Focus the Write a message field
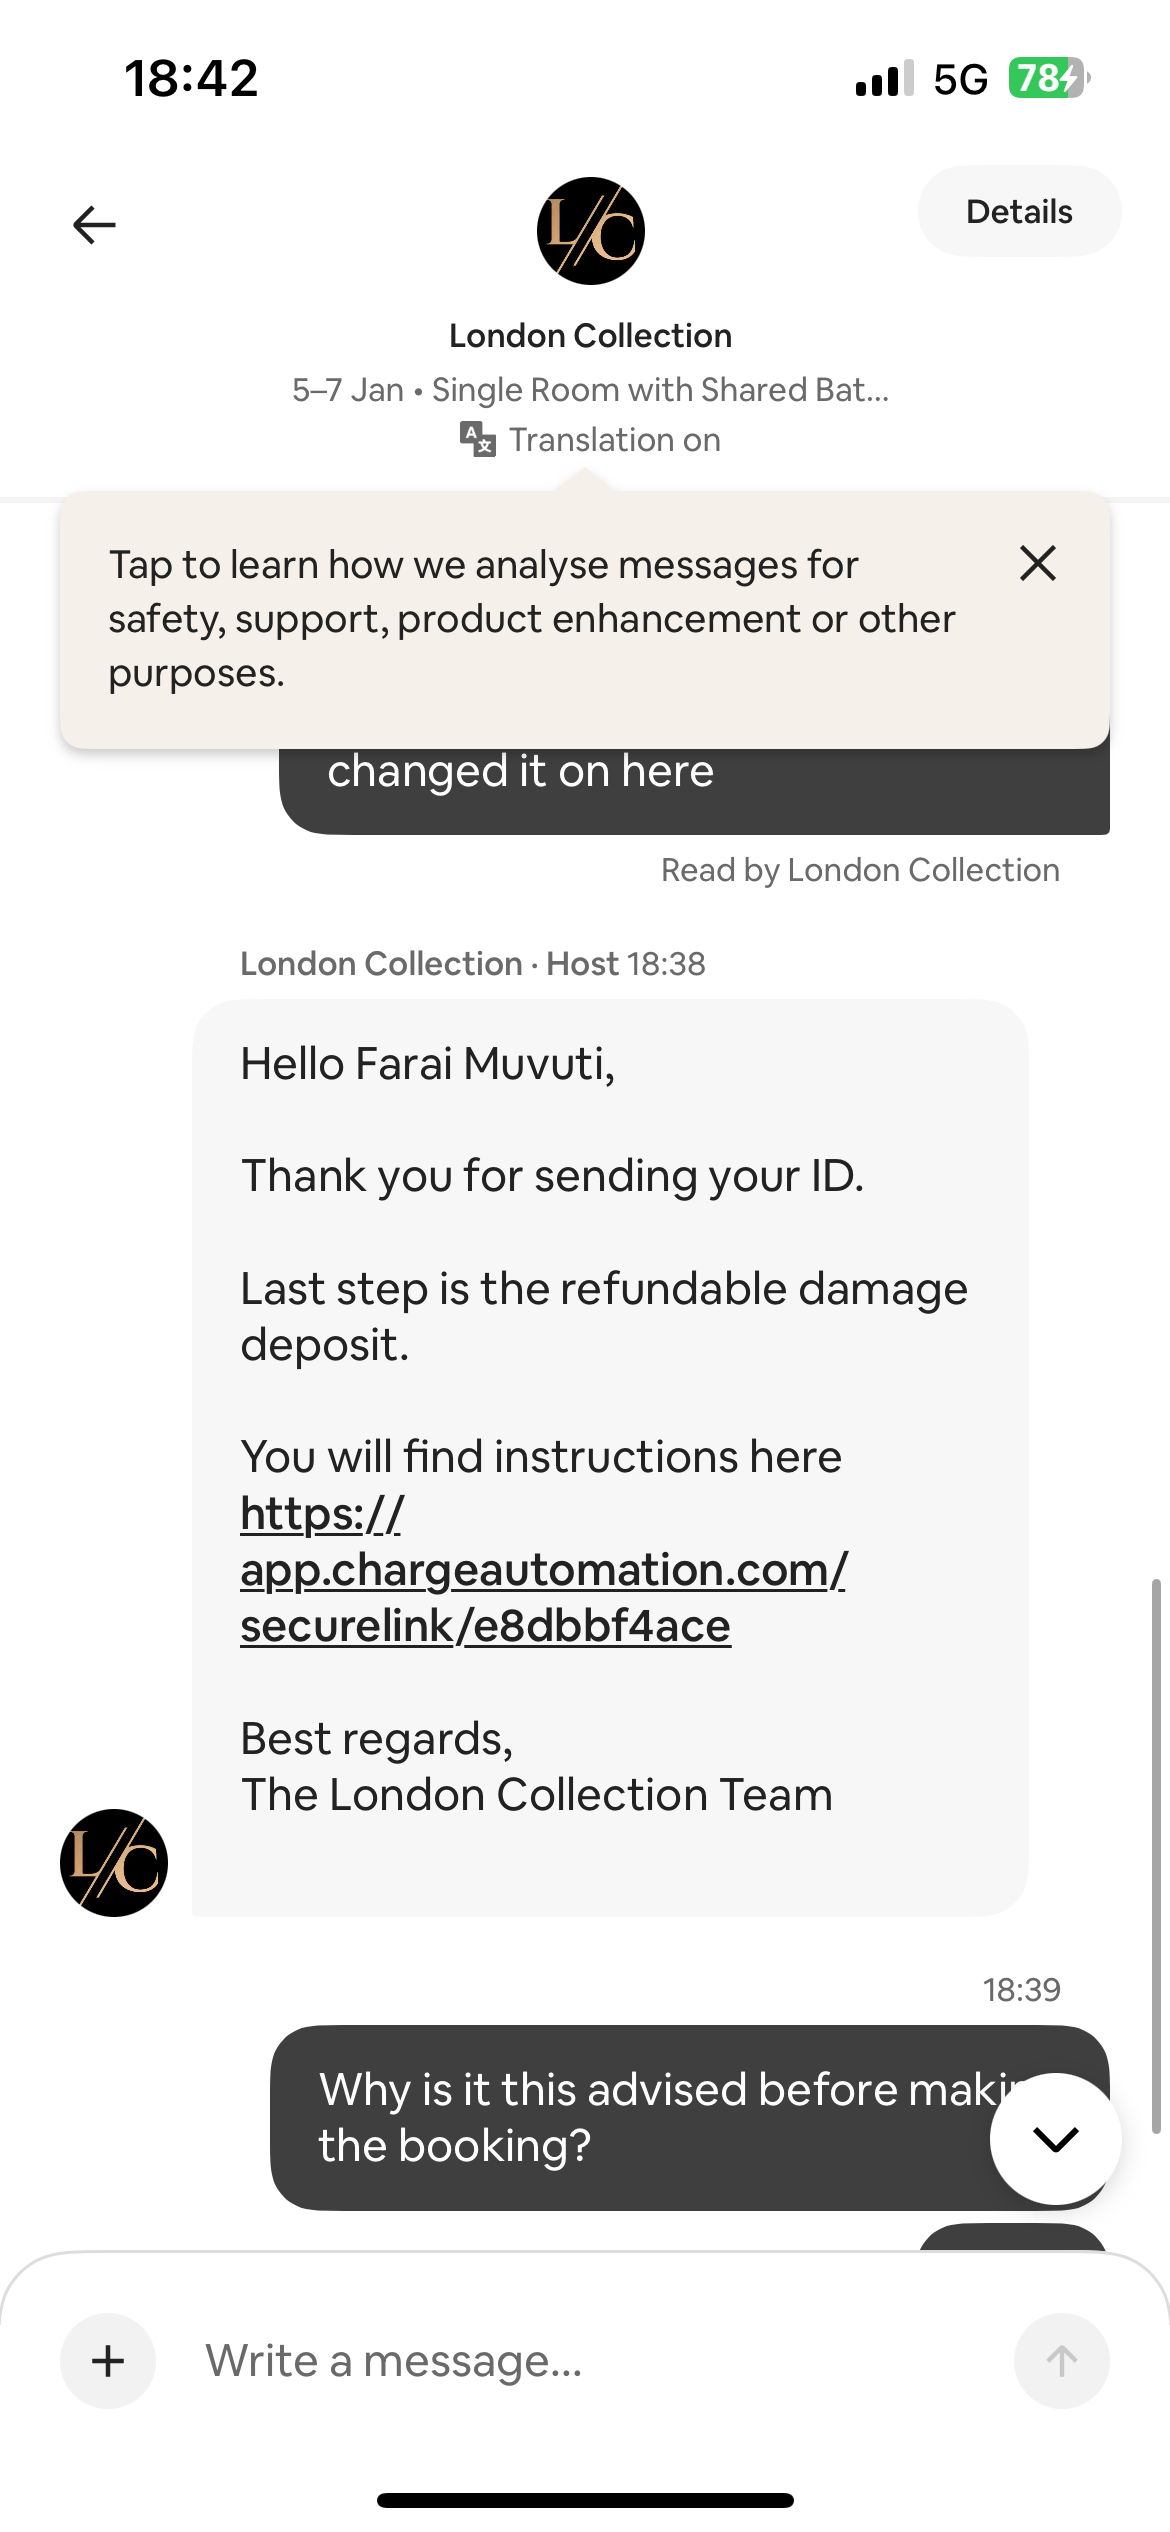This screenshot has width=1170, height=2532. (x=580, y=2361)
